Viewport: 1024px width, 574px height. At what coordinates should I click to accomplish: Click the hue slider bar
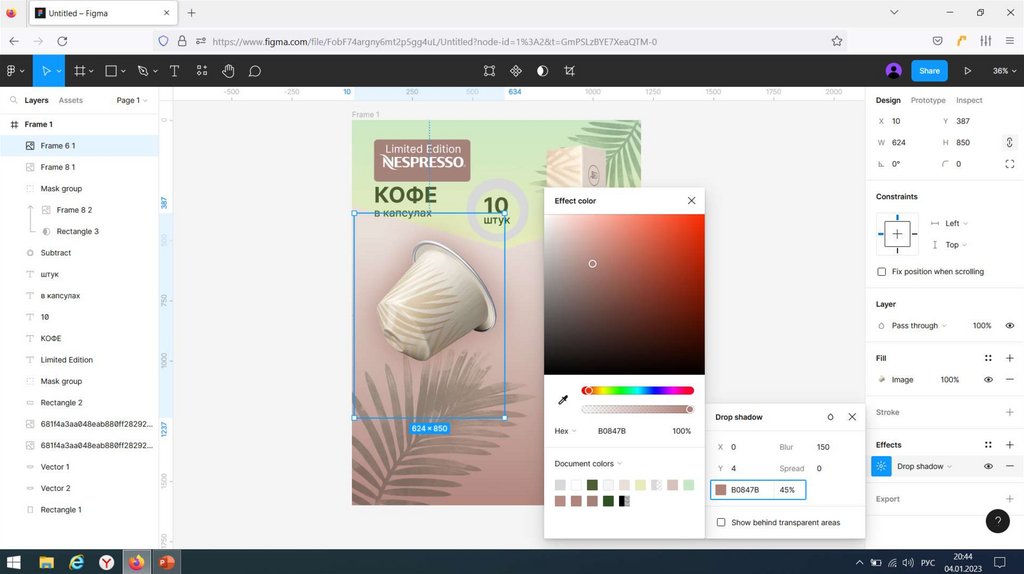click(x=640, y=391)
